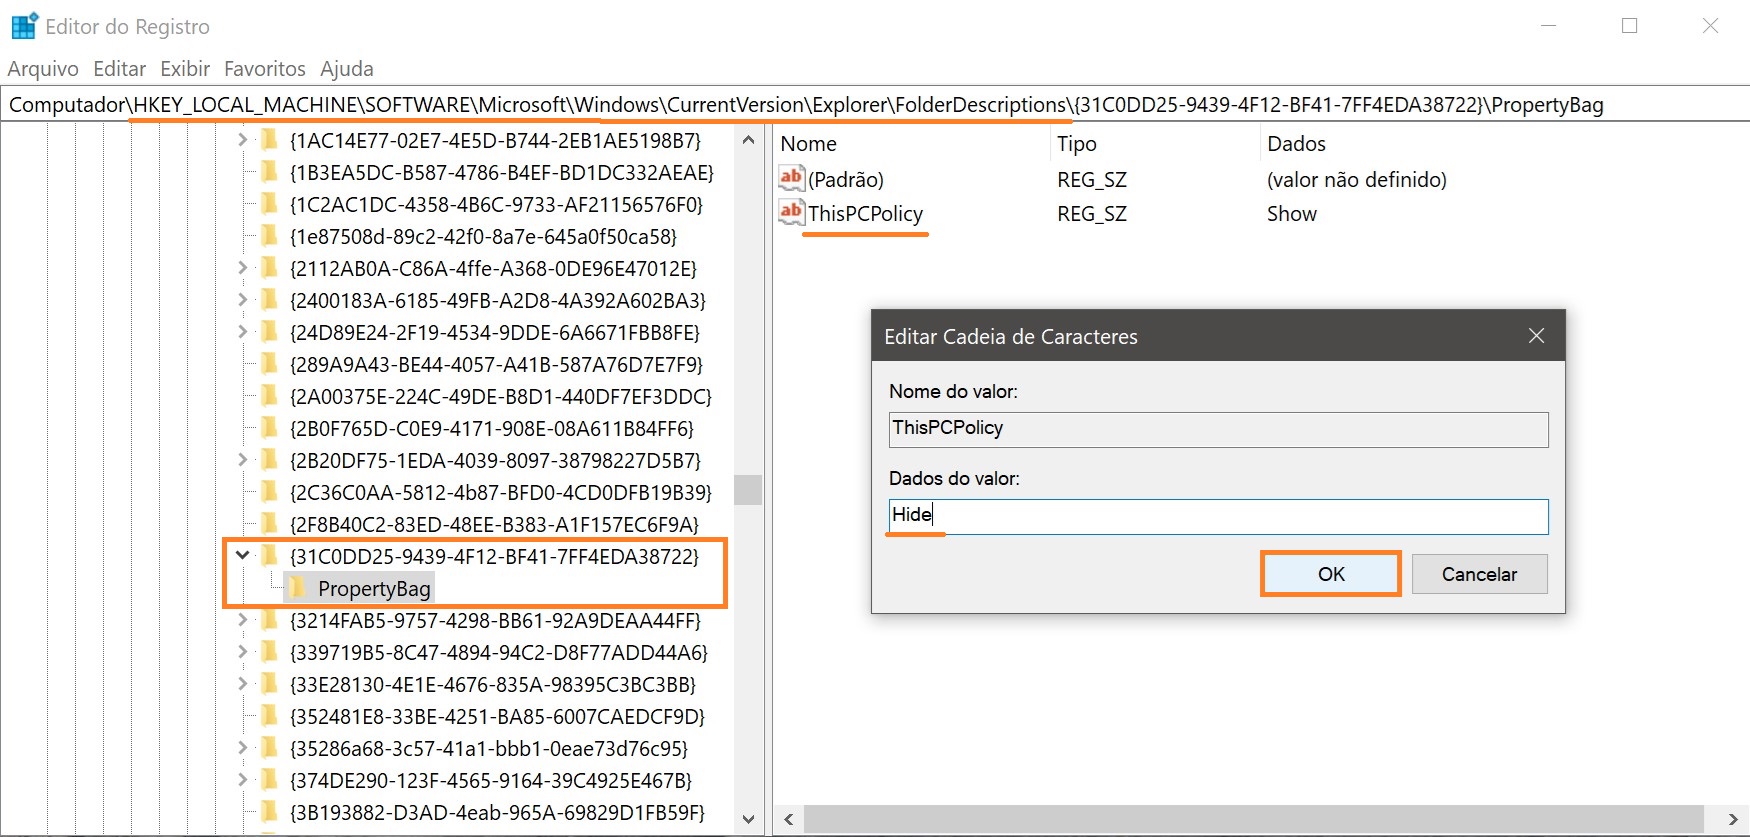
Task: Click the tree pane scroll down arrow
Action: (748, 819)
